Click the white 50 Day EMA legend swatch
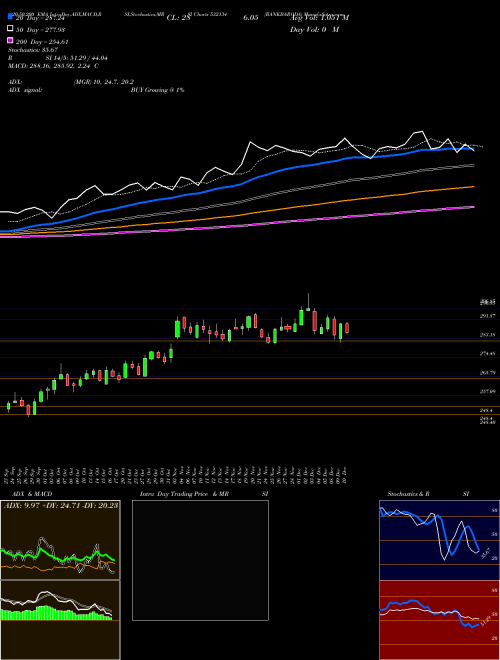The width and height of the screenshot is (500, 660). 10,29
